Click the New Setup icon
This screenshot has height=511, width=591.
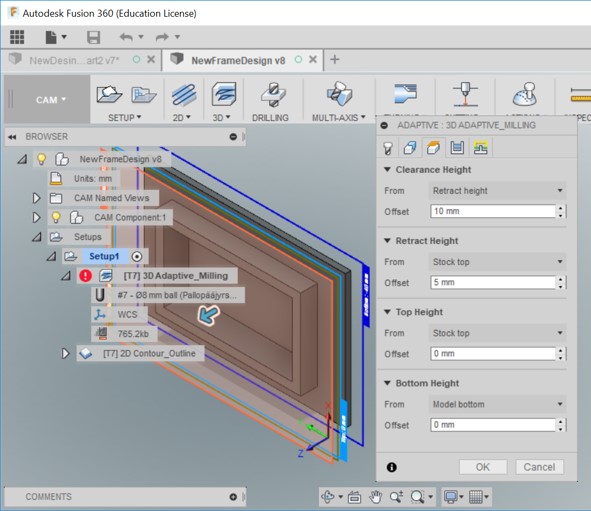pyautogui.click(x=109, y=95)
